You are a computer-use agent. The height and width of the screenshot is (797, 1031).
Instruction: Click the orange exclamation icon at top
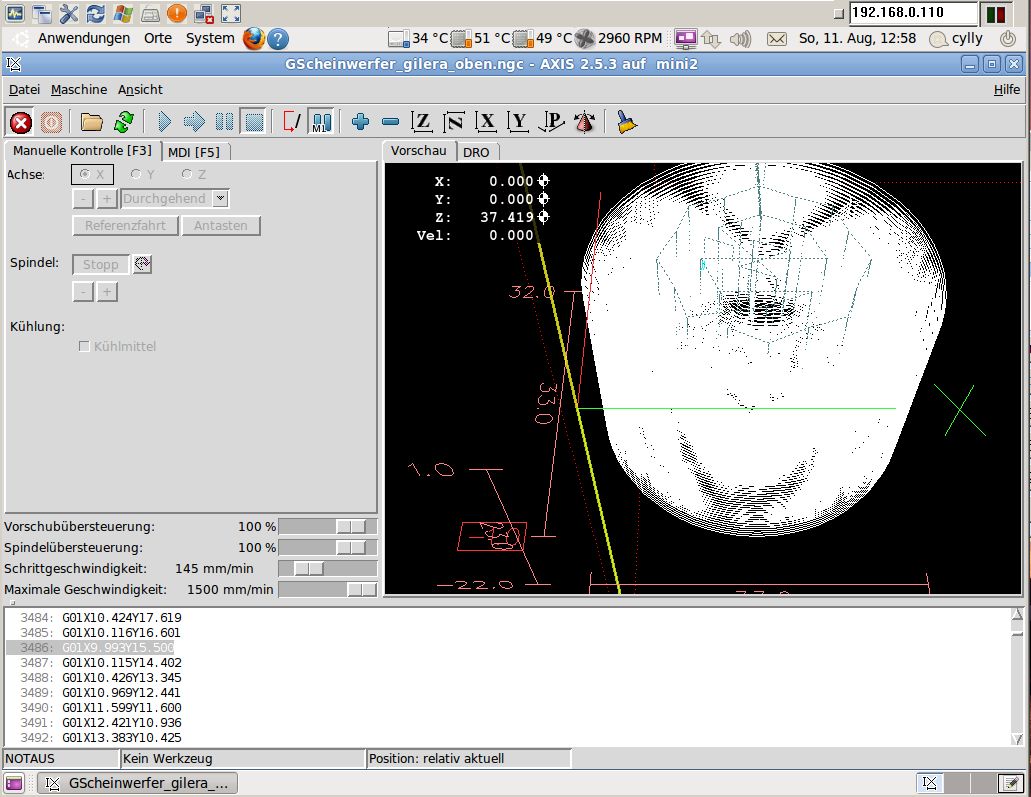coord(176,13)
